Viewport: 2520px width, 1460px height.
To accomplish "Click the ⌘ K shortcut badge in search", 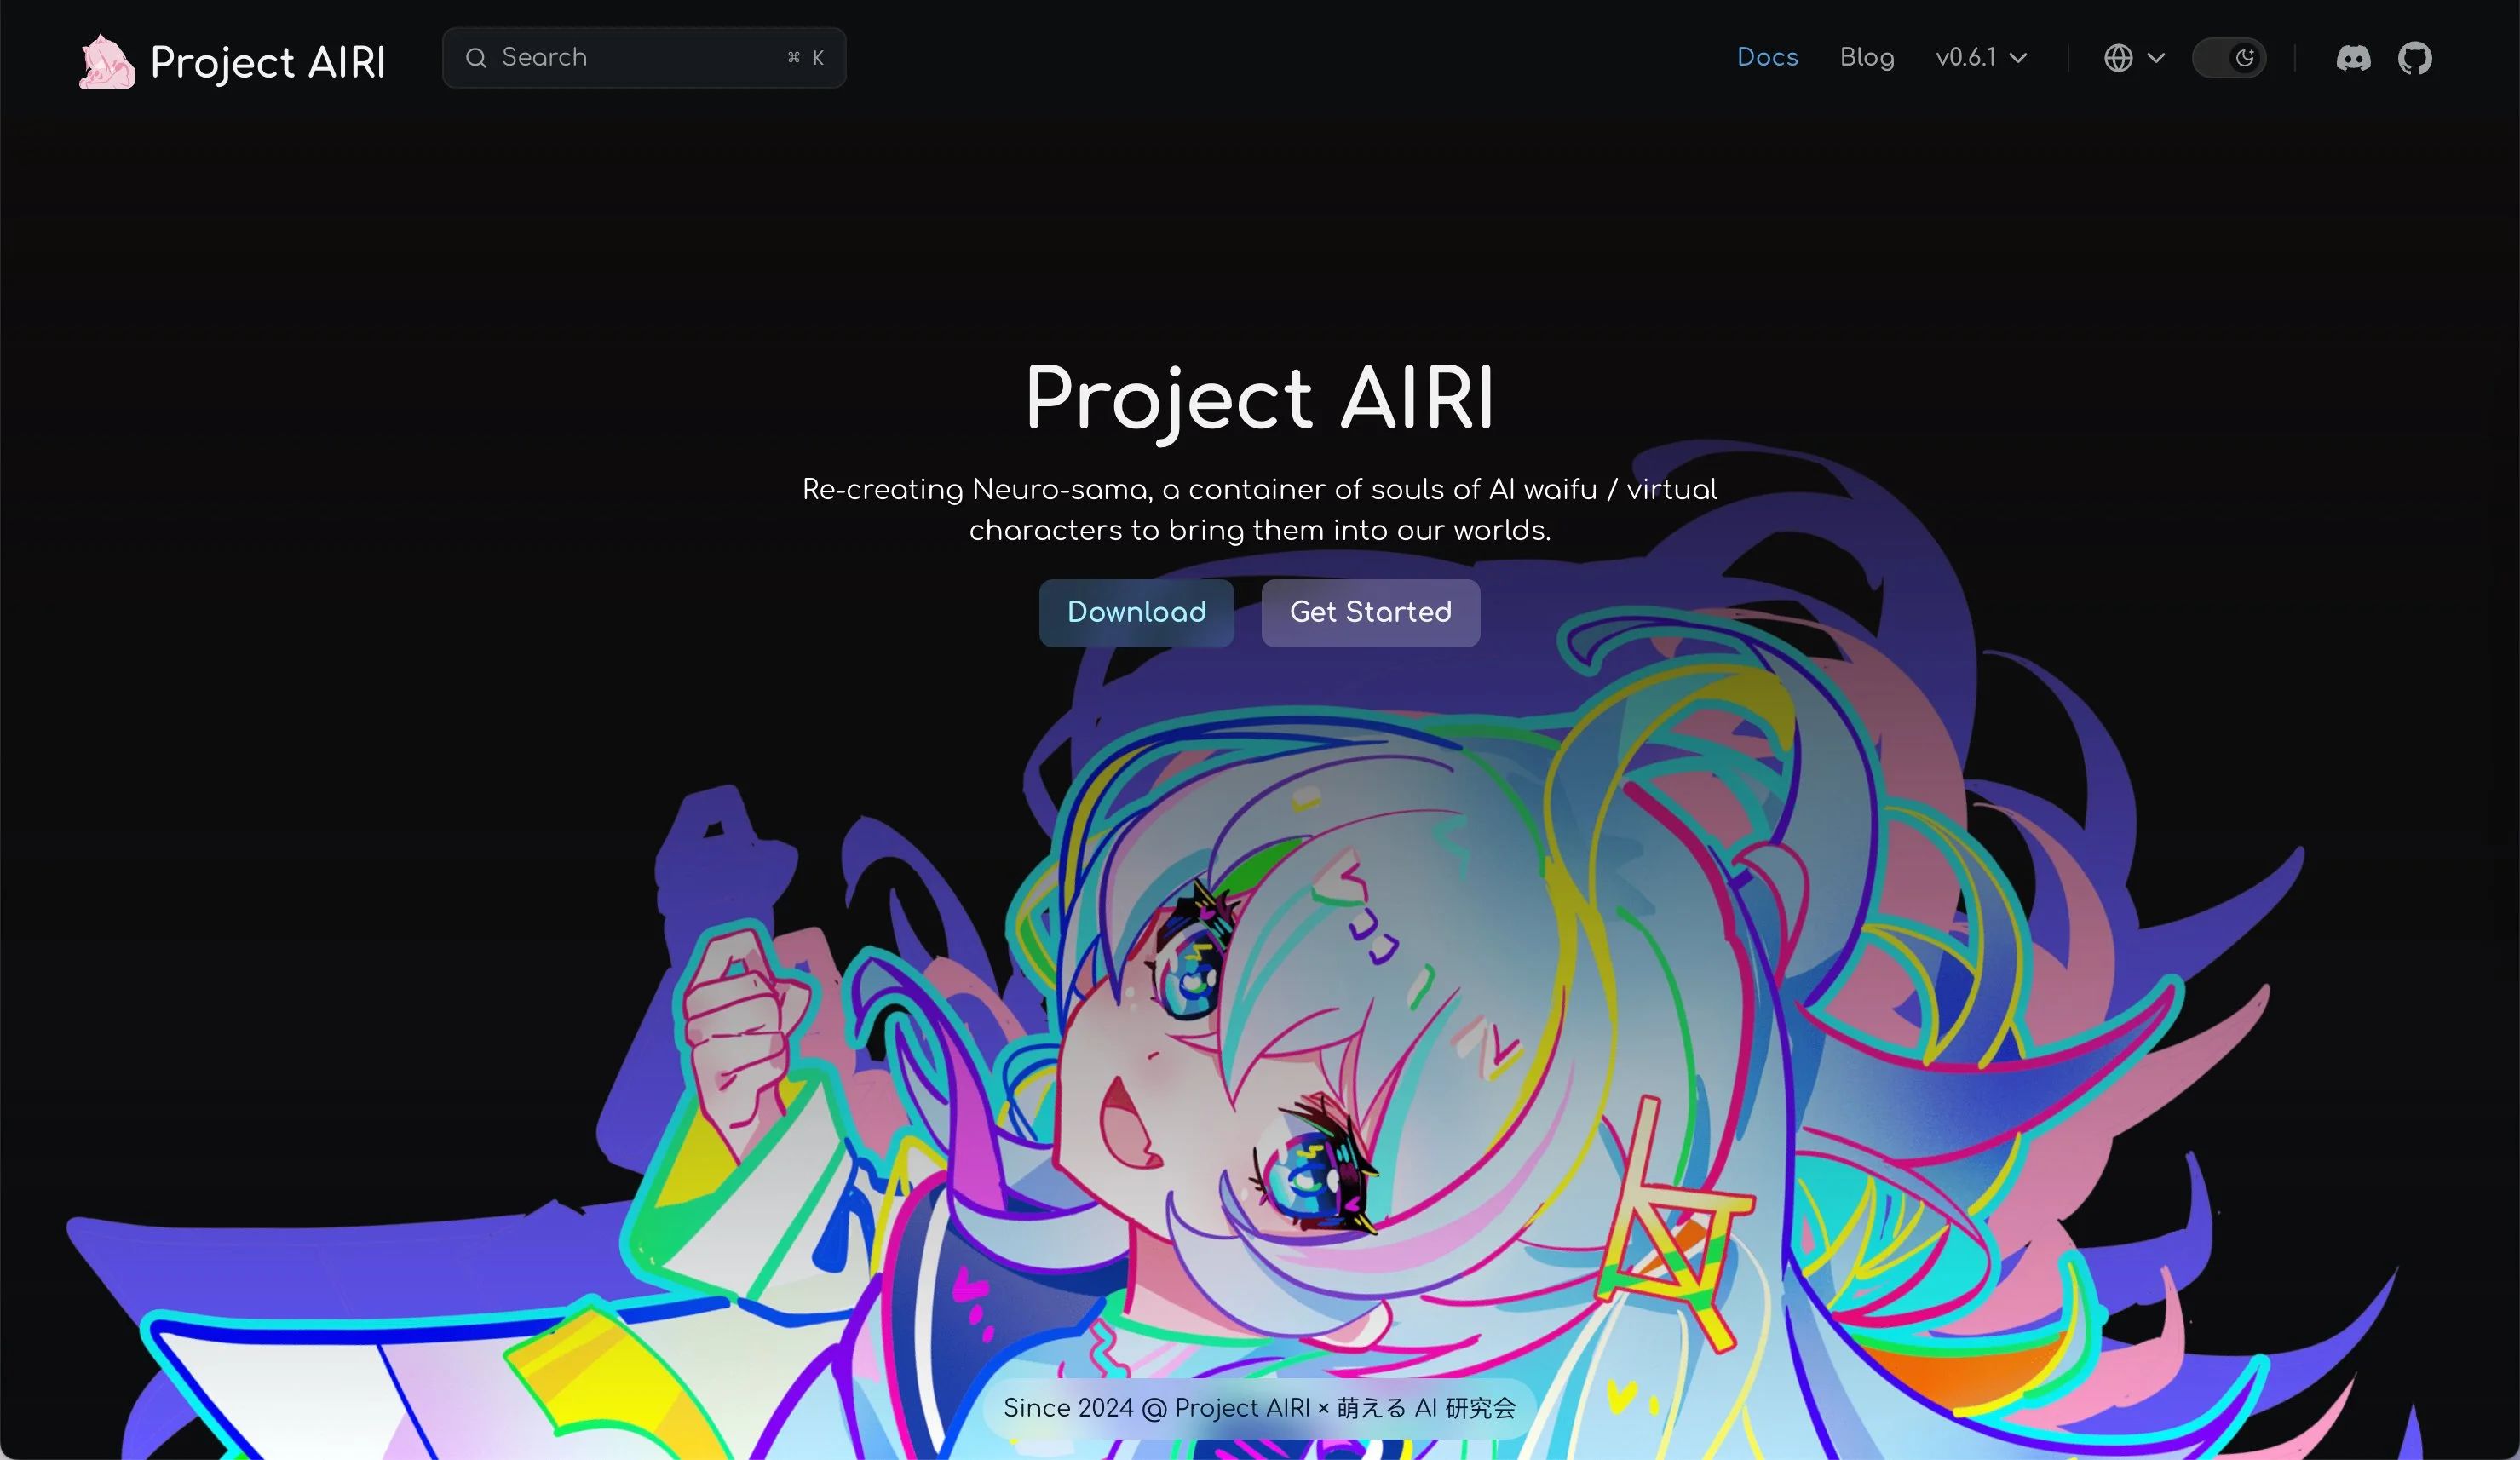I will pos(805,58).
